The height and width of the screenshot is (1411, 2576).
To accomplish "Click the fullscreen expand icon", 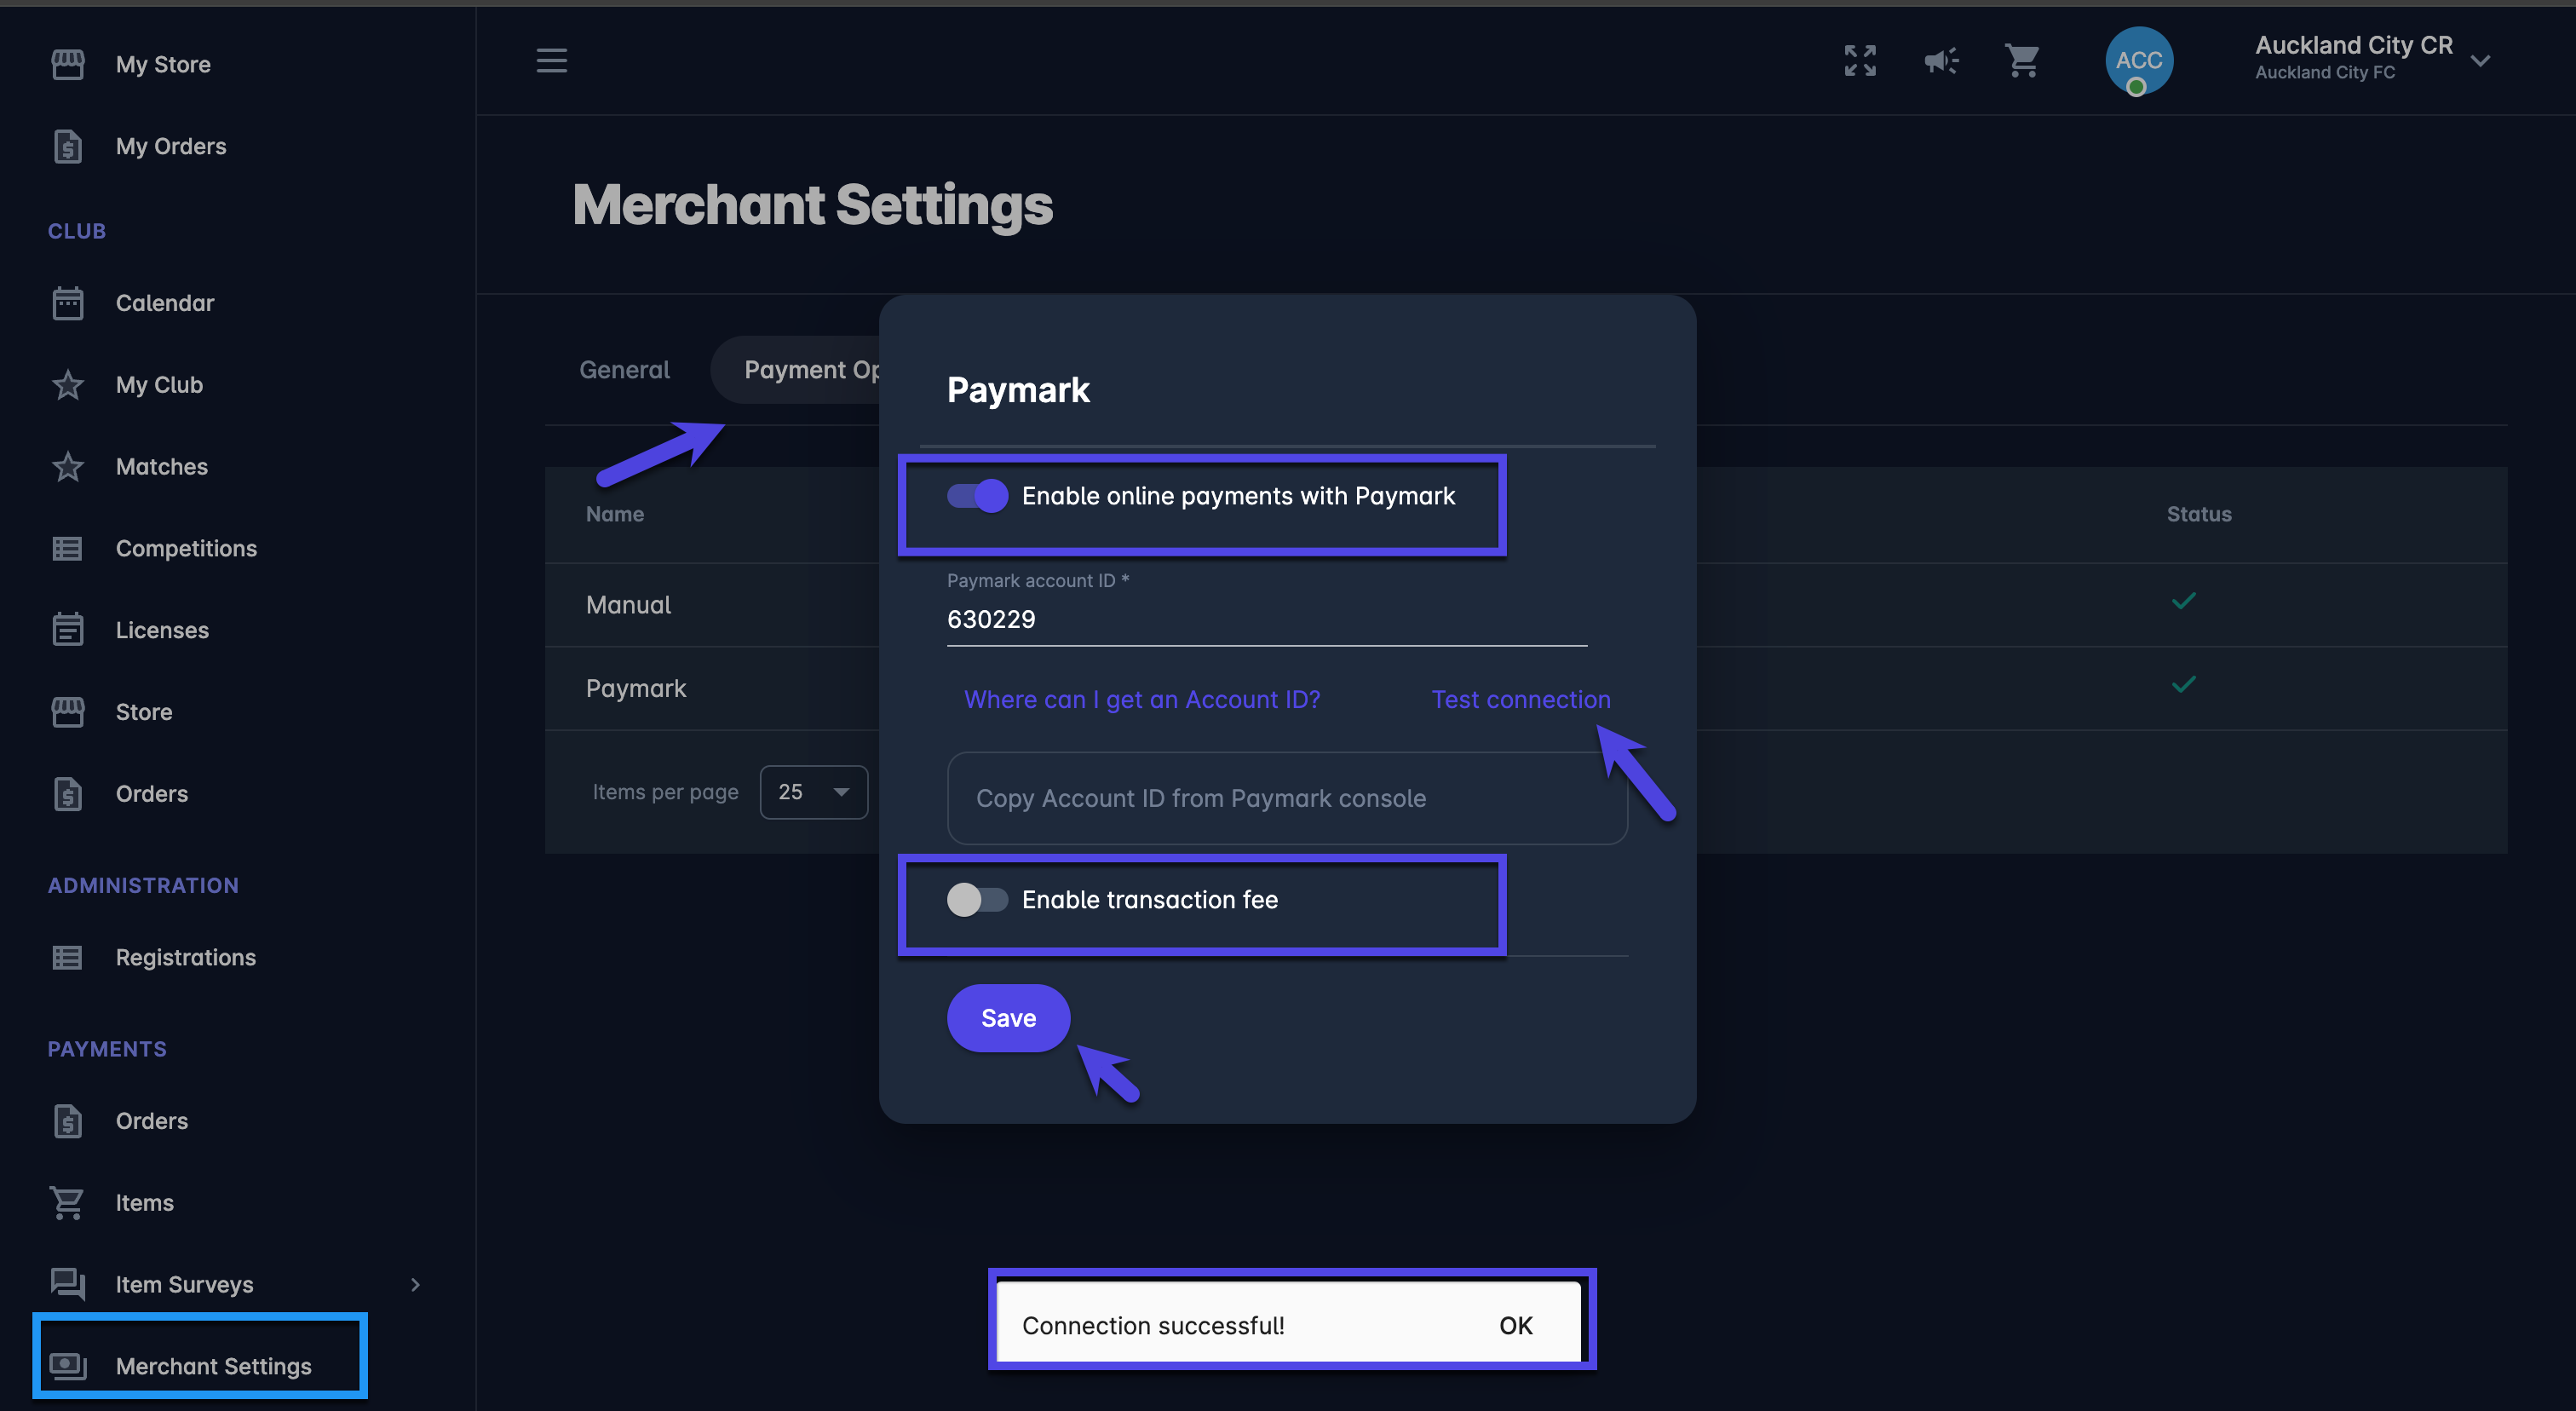I will click(1859, 60).
